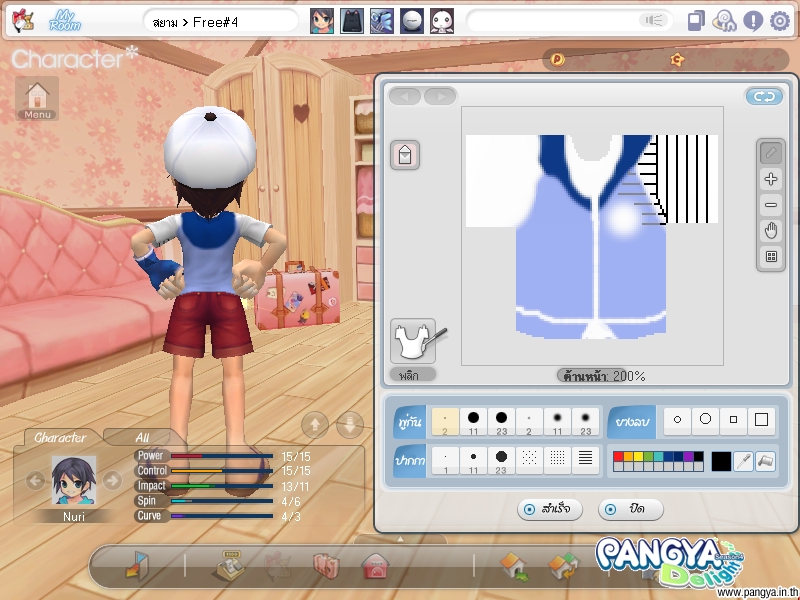Screen dimensions: 800x600
Task: Click the shirt with brush icon
Action: [x=414, y=340]
